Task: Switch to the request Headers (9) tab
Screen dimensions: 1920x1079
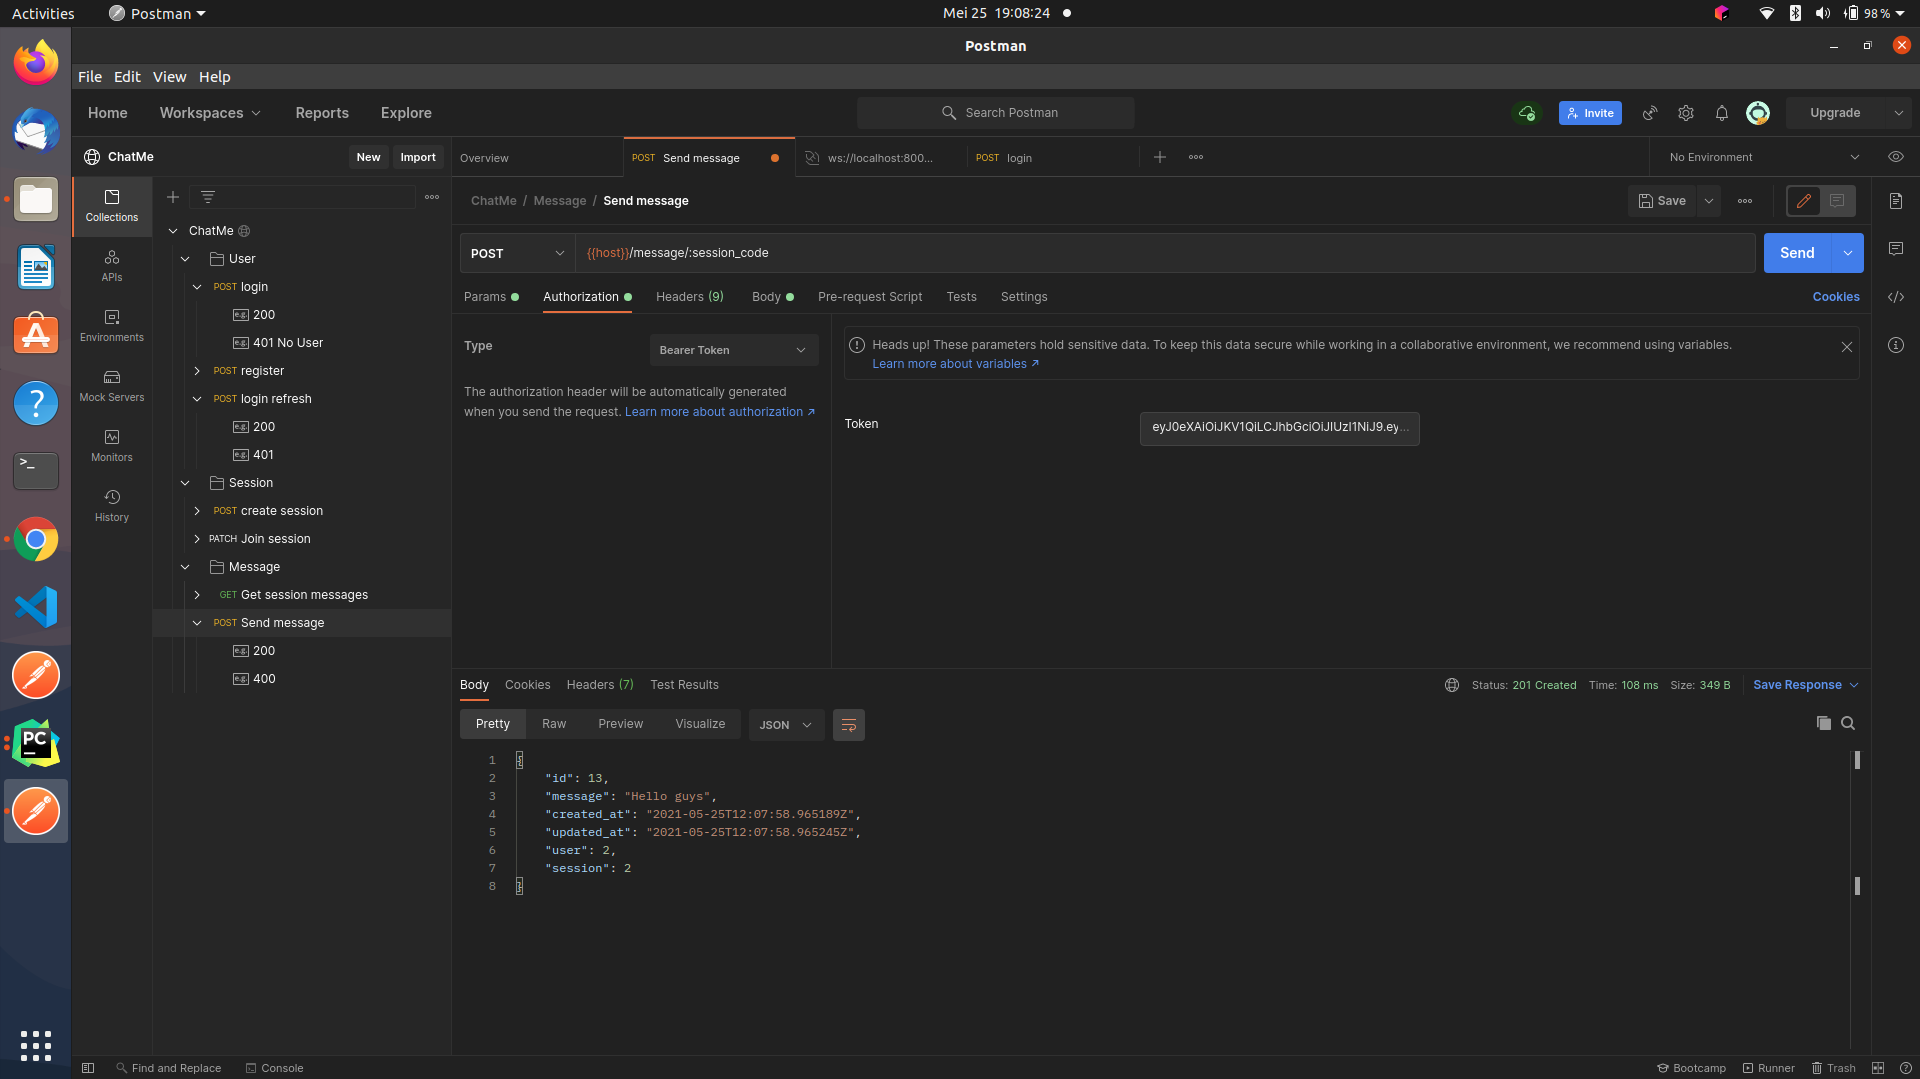Action: coord(690,297)
